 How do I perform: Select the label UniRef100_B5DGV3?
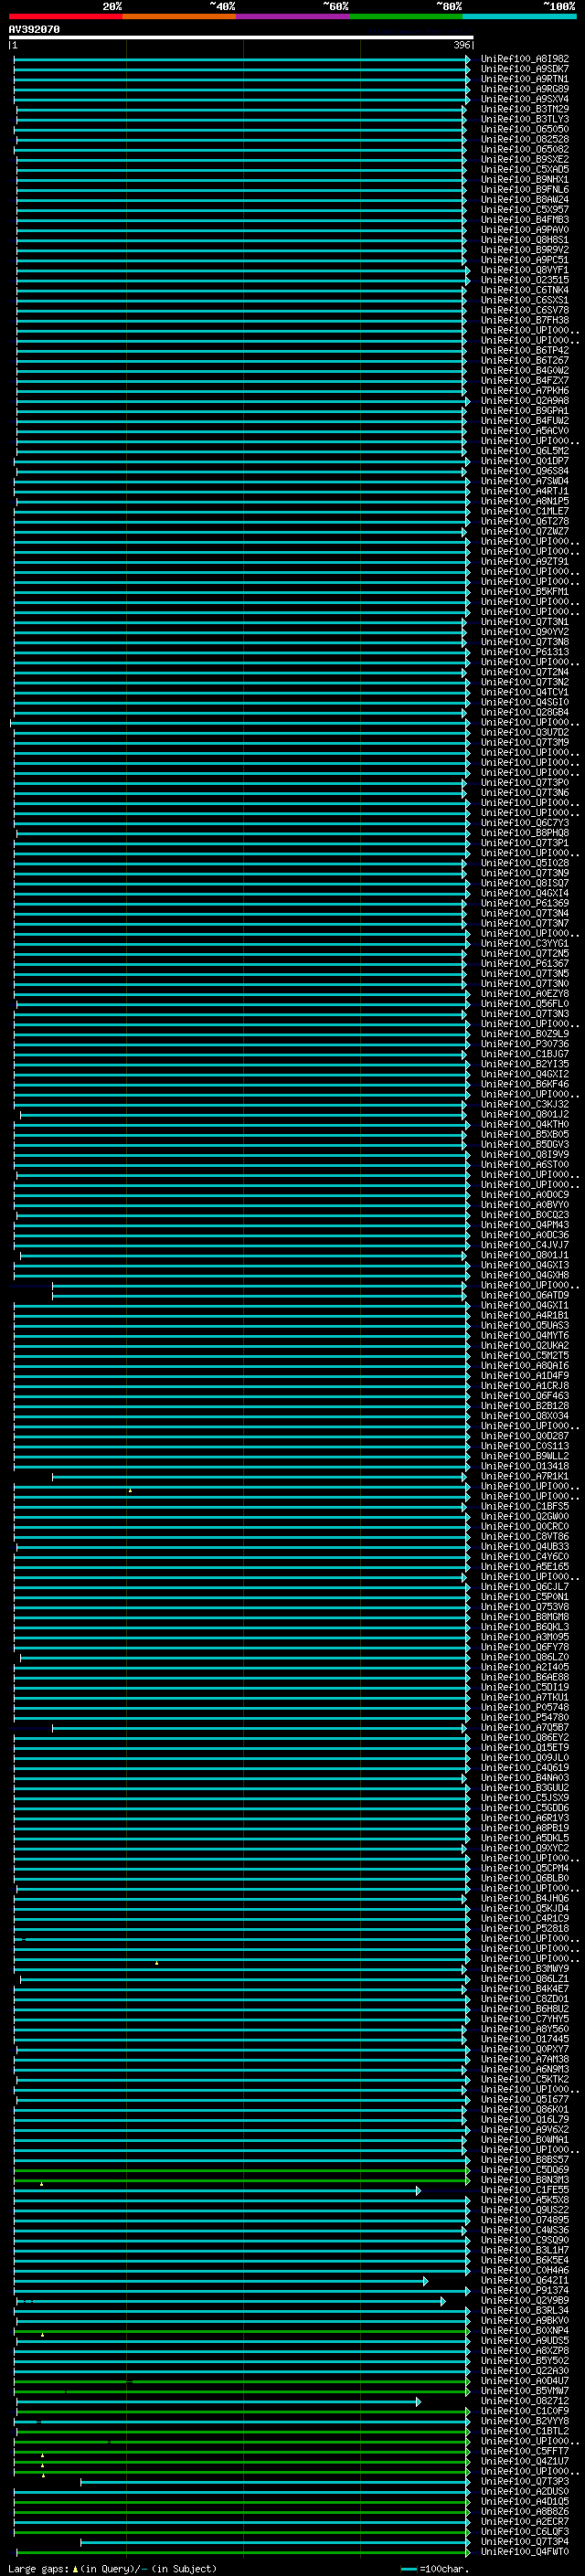tap(525, 1144)
